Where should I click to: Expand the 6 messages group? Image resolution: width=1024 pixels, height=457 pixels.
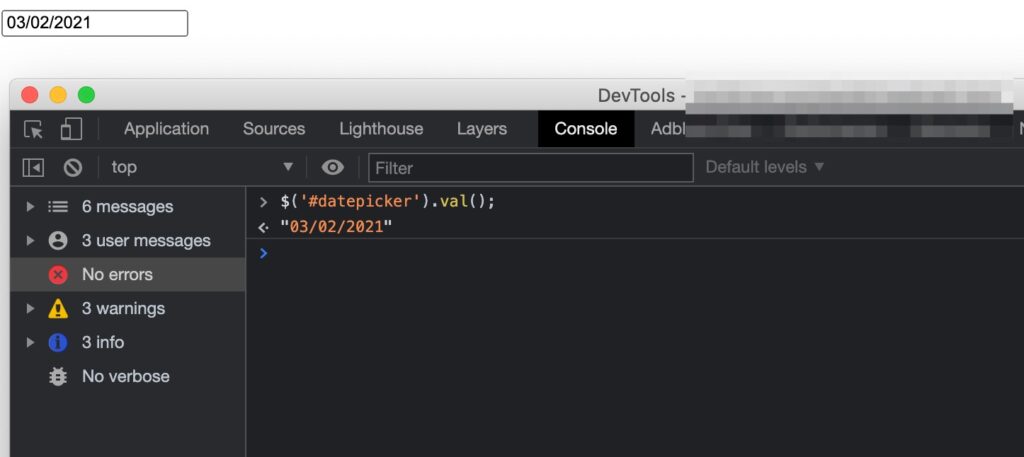click(x=30, y=206)
